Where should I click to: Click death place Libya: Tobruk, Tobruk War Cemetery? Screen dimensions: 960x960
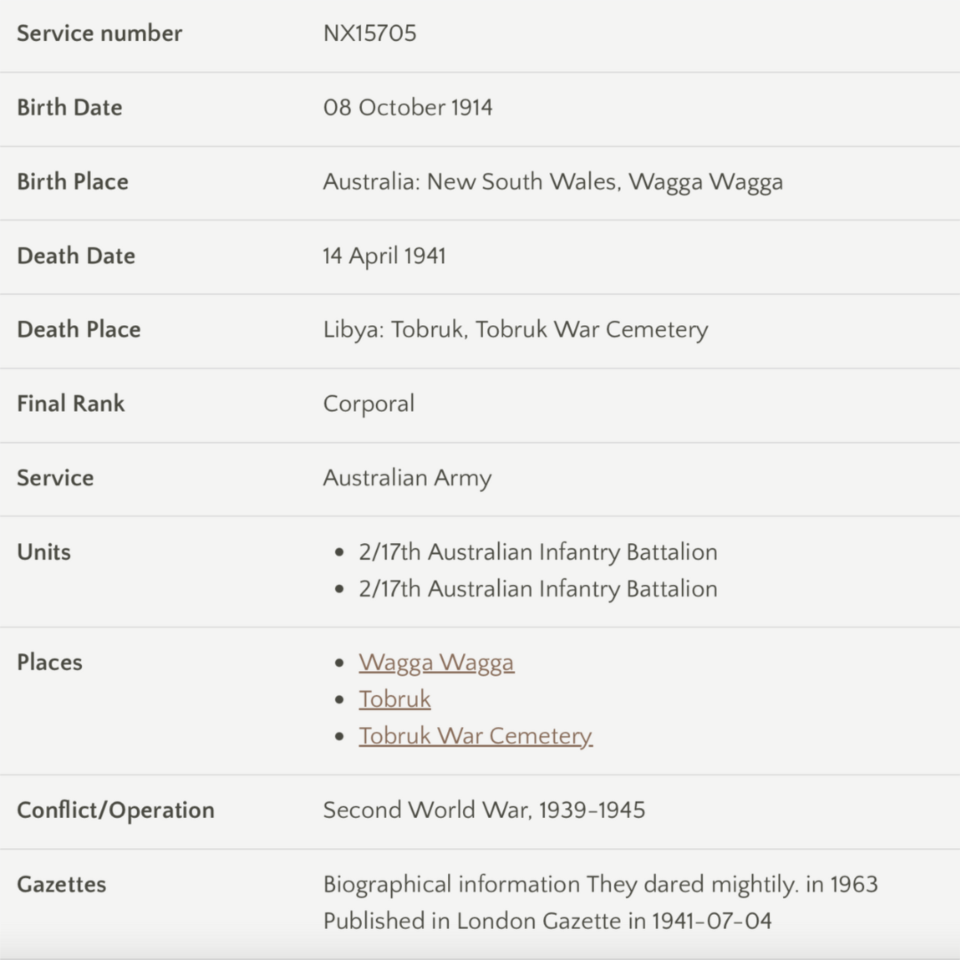click(x=516, y=330)
